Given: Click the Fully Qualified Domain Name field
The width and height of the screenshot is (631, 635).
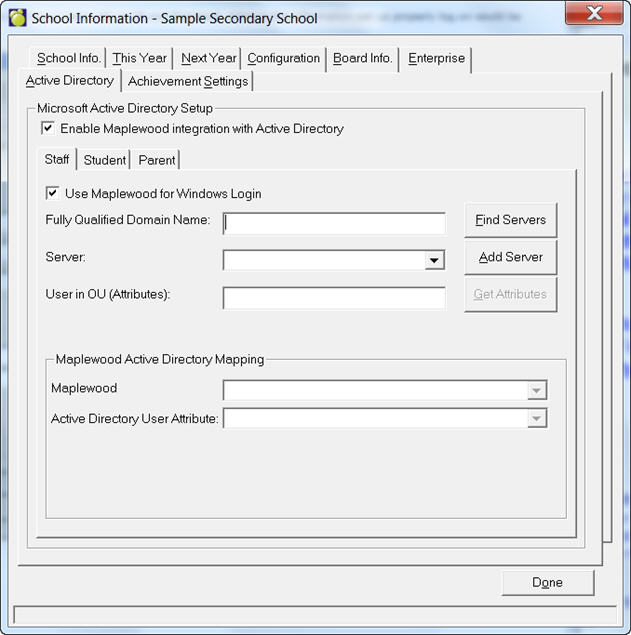Looking at the screenshot, I should [334, 222].
